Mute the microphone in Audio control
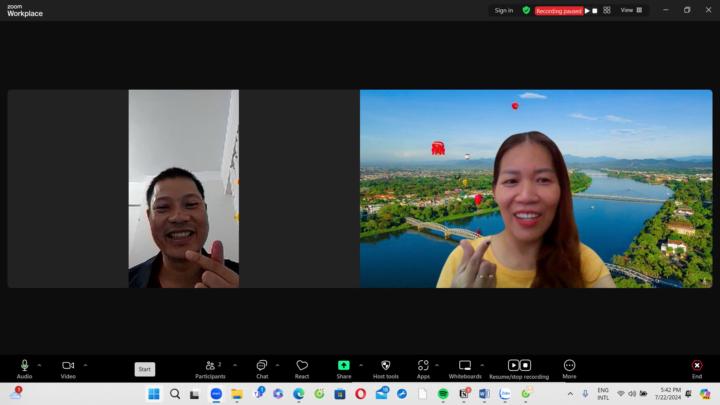This screenshot has width=720, height=405. (24, 366)
